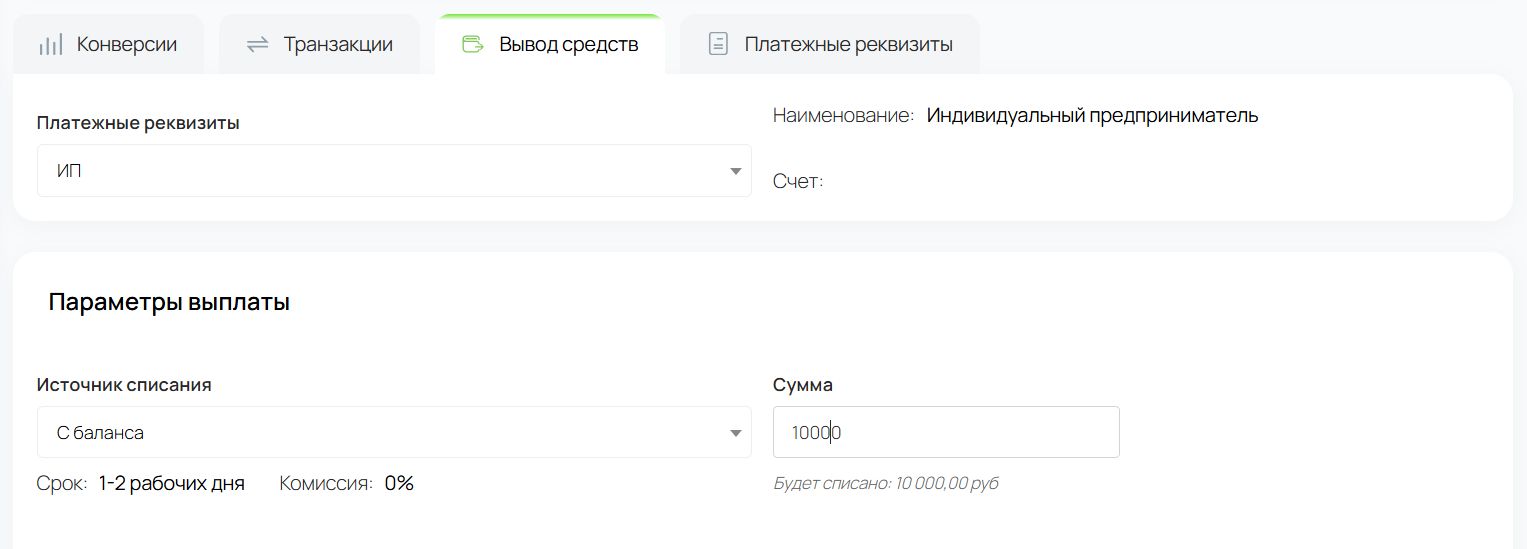1527x549 pixels.
Task: Click the Индивидуальный предприниматель name text
Action: pyautogui.click(x=1092, y=116)
